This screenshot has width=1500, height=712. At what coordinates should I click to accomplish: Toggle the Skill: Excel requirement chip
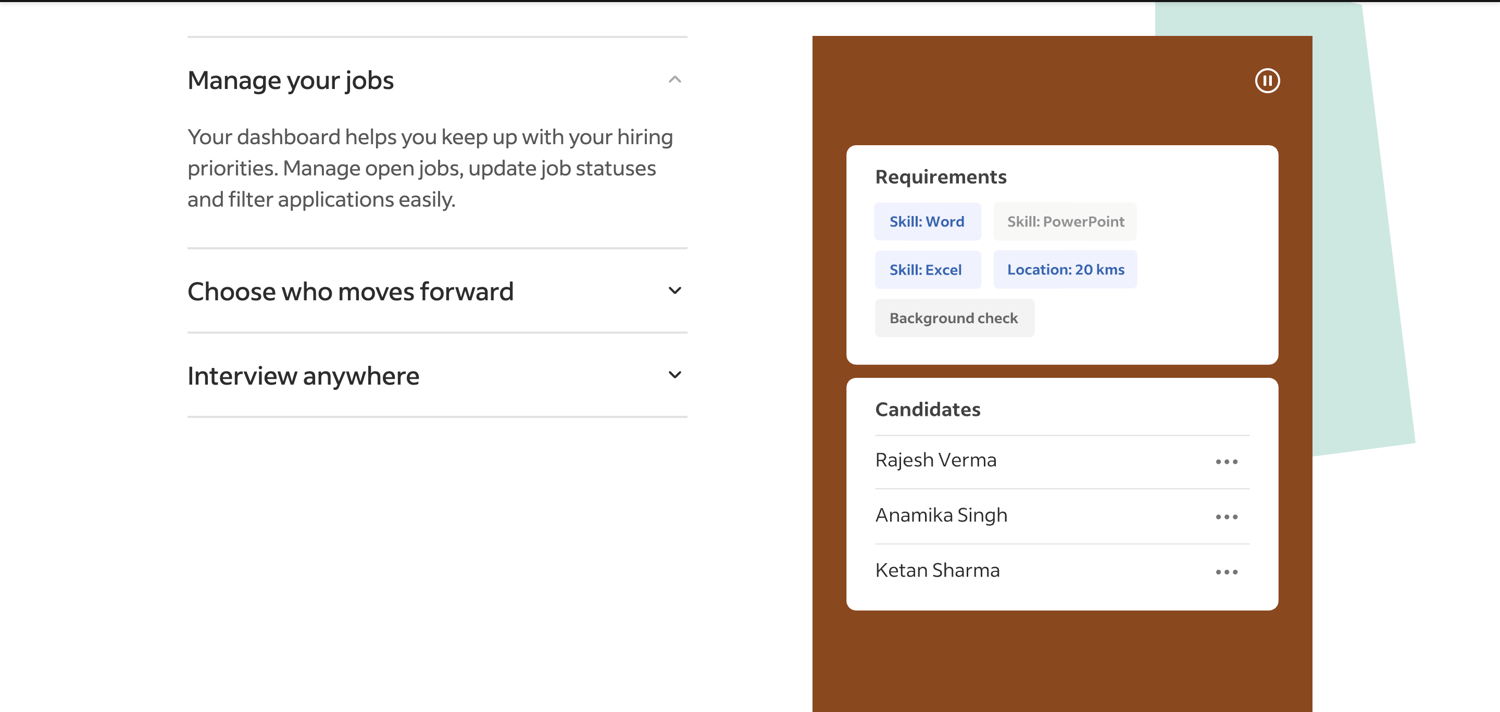tap(927, 270)
